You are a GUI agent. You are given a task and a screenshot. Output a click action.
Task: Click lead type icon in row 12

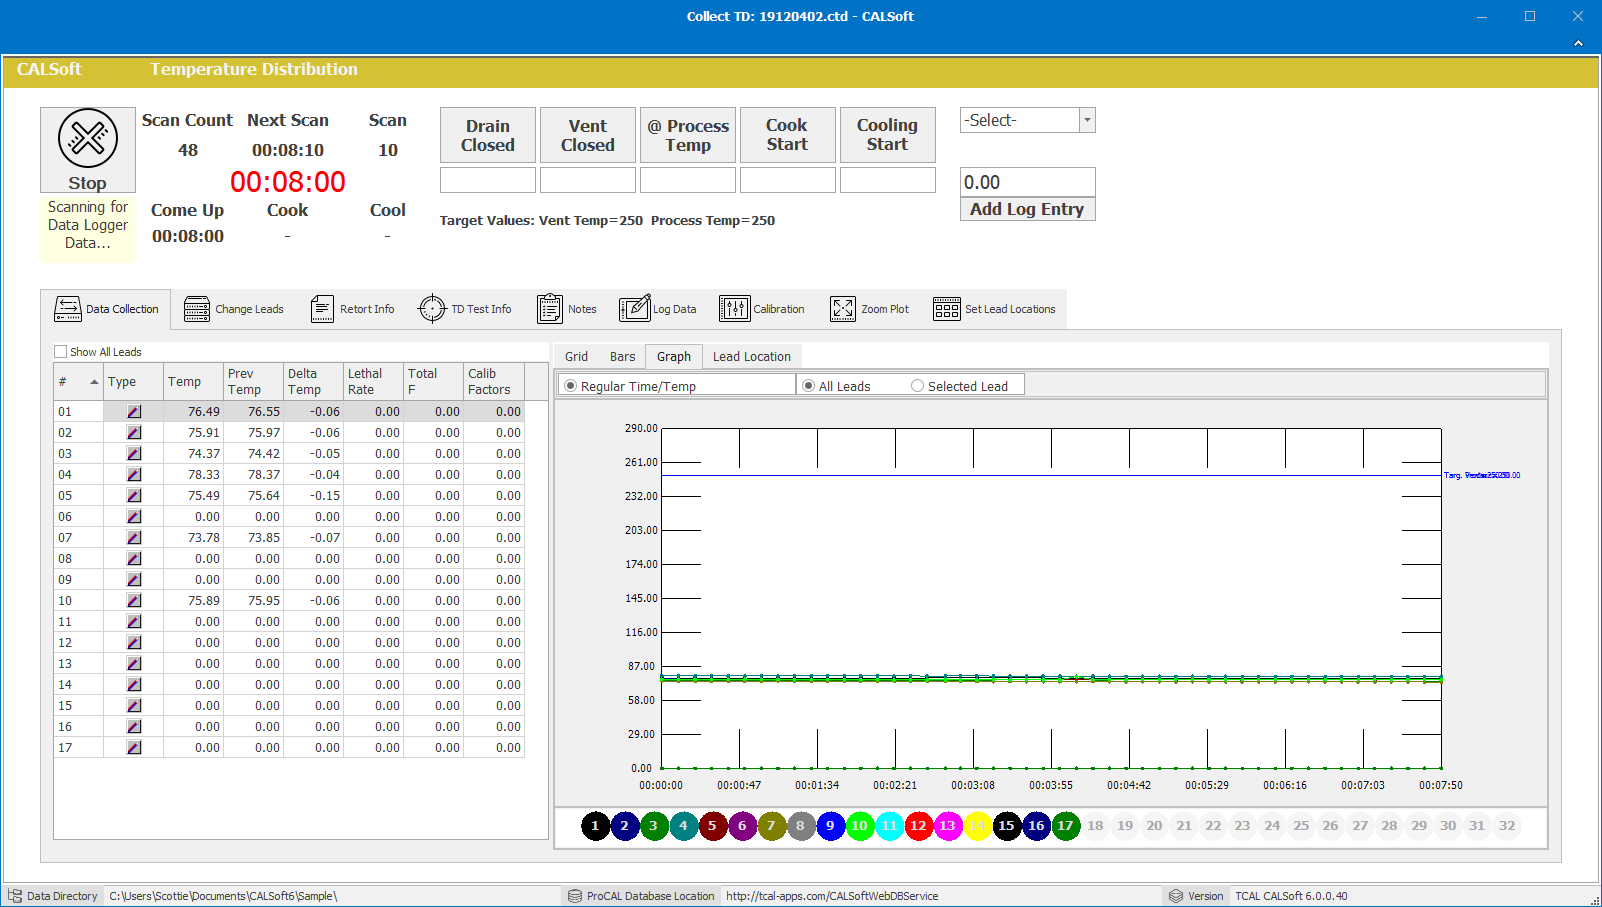tap(134, 643)
